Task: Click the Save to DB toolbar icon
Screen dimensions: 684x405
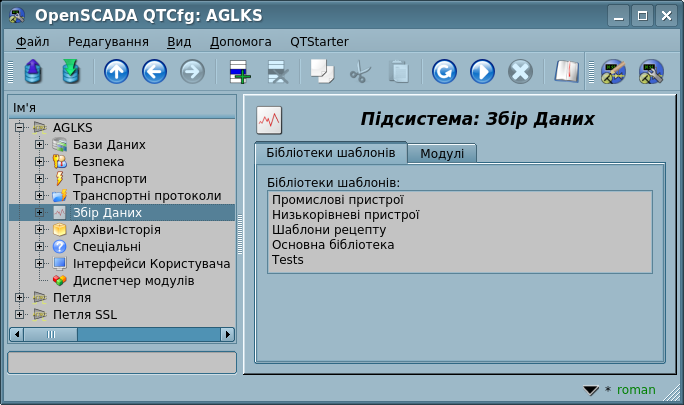Action: click(x=70, y=72)
